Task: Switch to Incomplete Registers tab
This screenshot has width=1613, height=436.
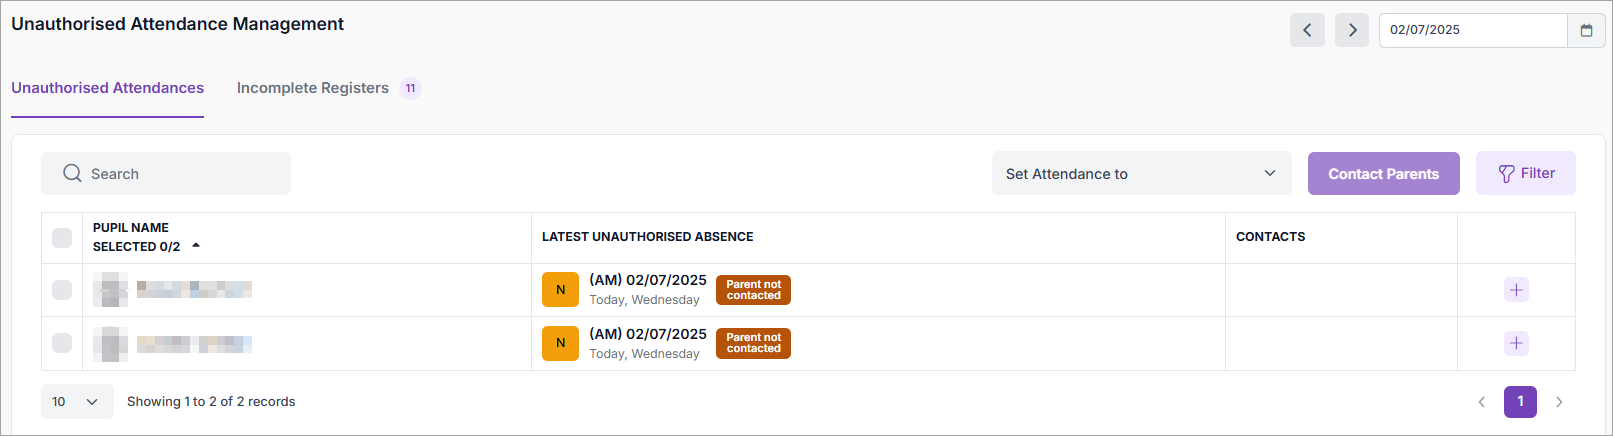Action: coord(313,88)
